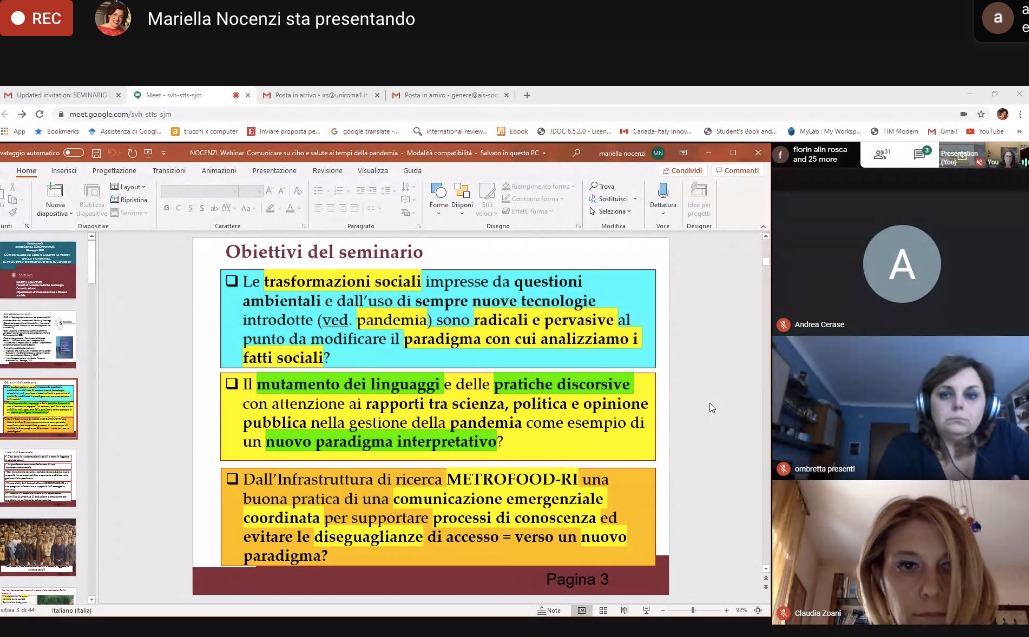Open the Animazioni ribbon tab

click(219, 171)
